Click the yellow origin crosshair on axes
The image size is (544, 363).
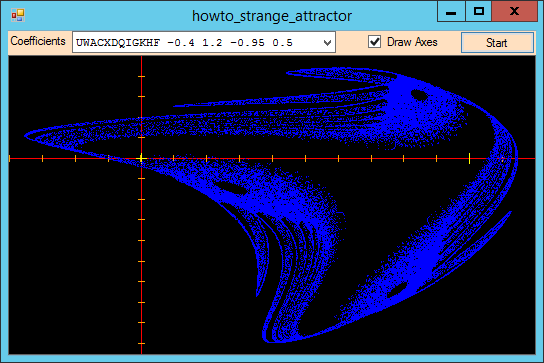pyautogui.click(x=141, y=159)
